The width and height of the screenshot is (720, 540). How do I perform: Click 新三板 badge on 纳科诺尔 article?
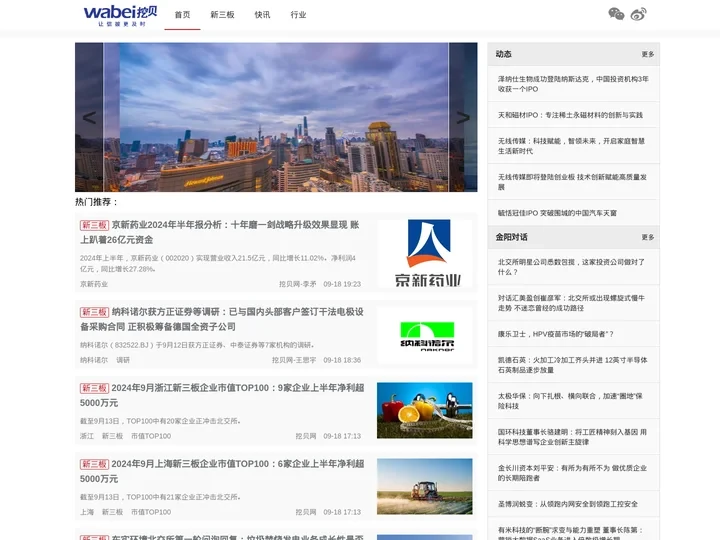tap(94, 312)
